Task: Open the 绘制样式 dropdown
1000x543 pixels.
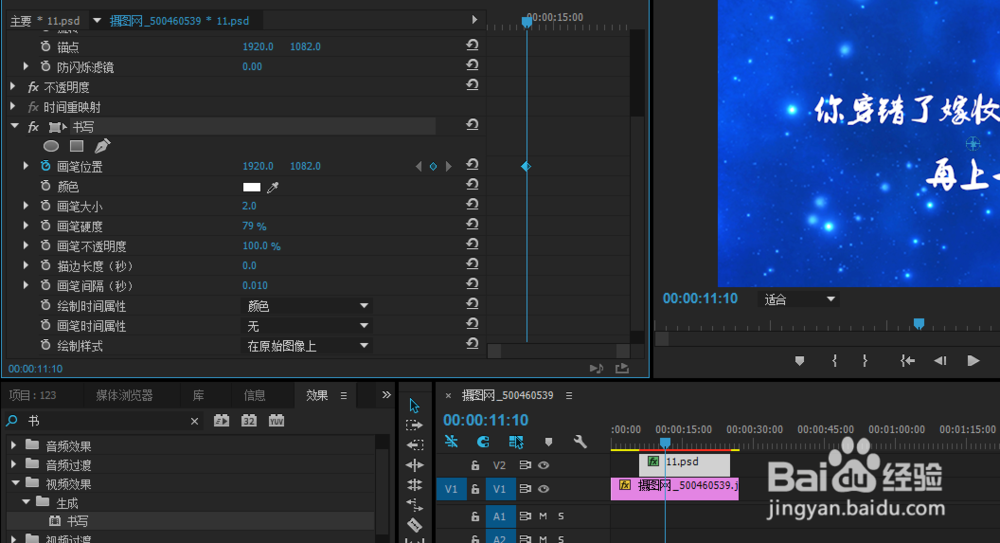Action: [306, 346]
